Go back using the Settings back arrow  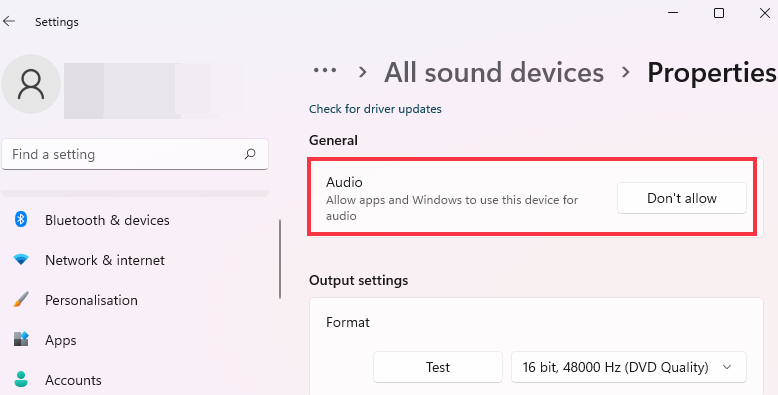click(9, 21)
